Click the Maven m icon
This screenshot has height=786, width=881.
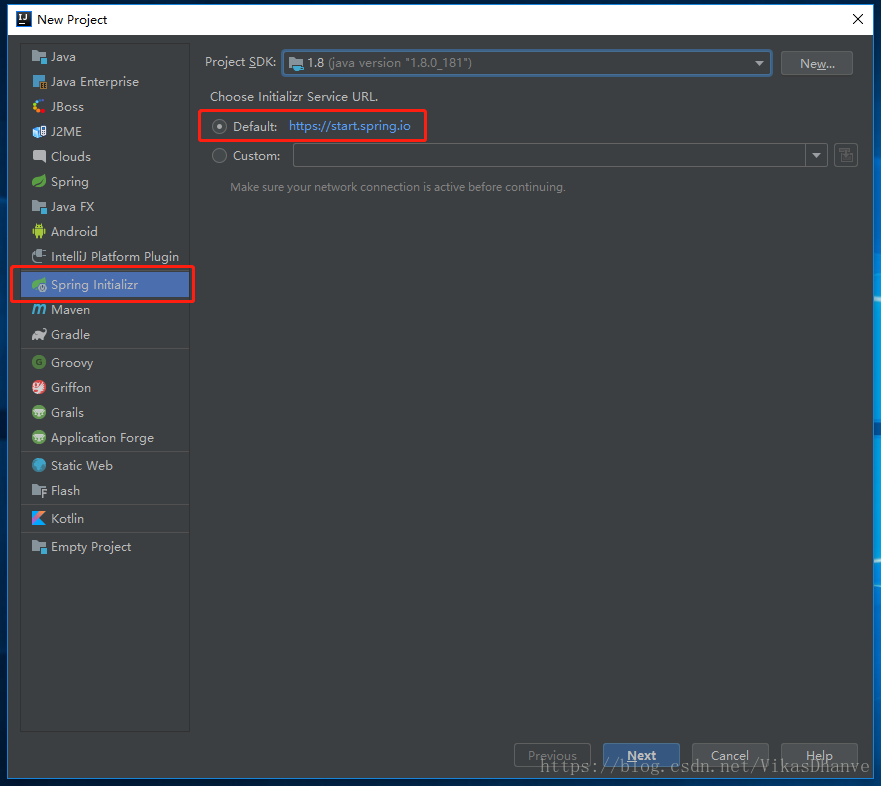(39, 310)
